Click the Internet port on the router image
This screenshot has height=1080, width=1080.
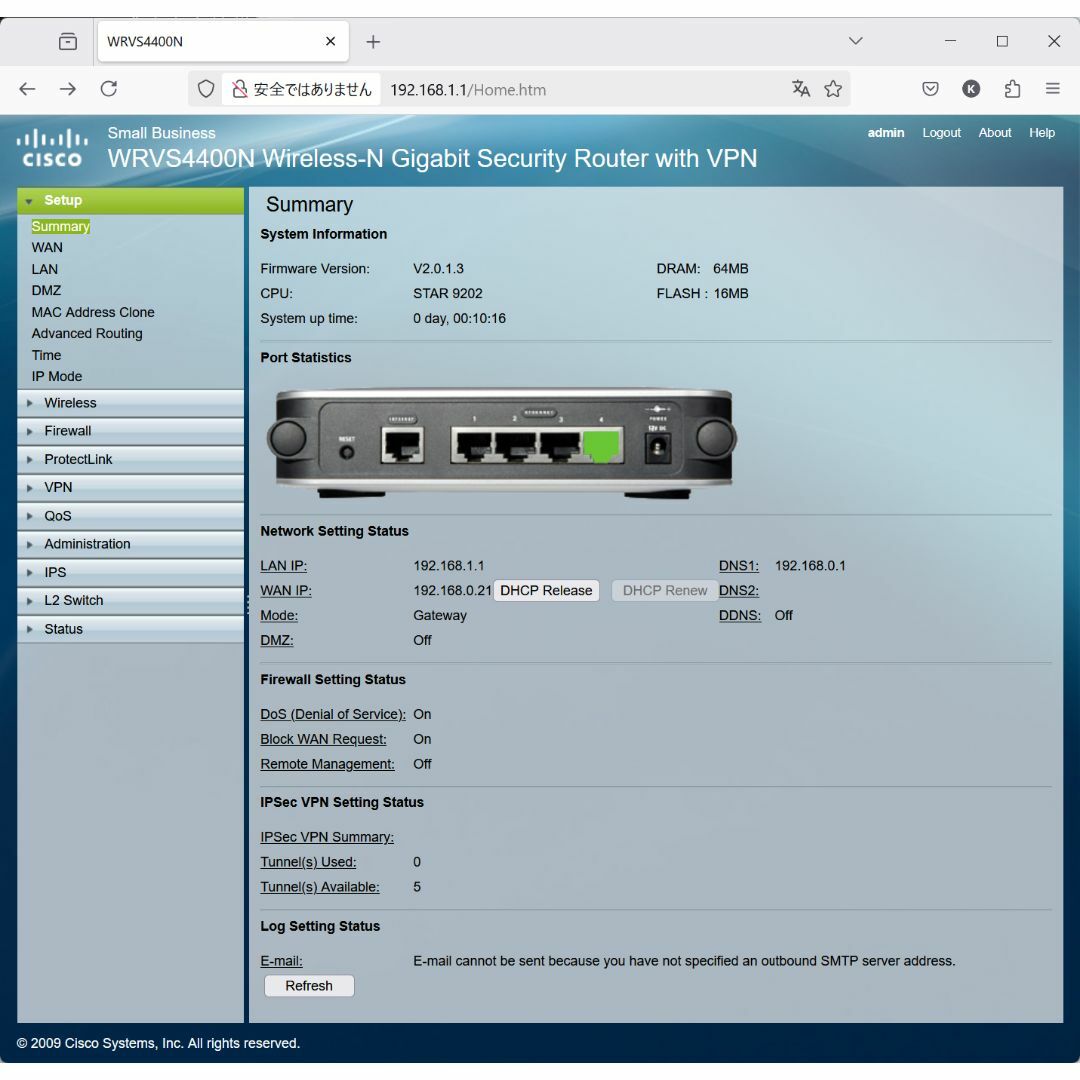tap(402, 444)
